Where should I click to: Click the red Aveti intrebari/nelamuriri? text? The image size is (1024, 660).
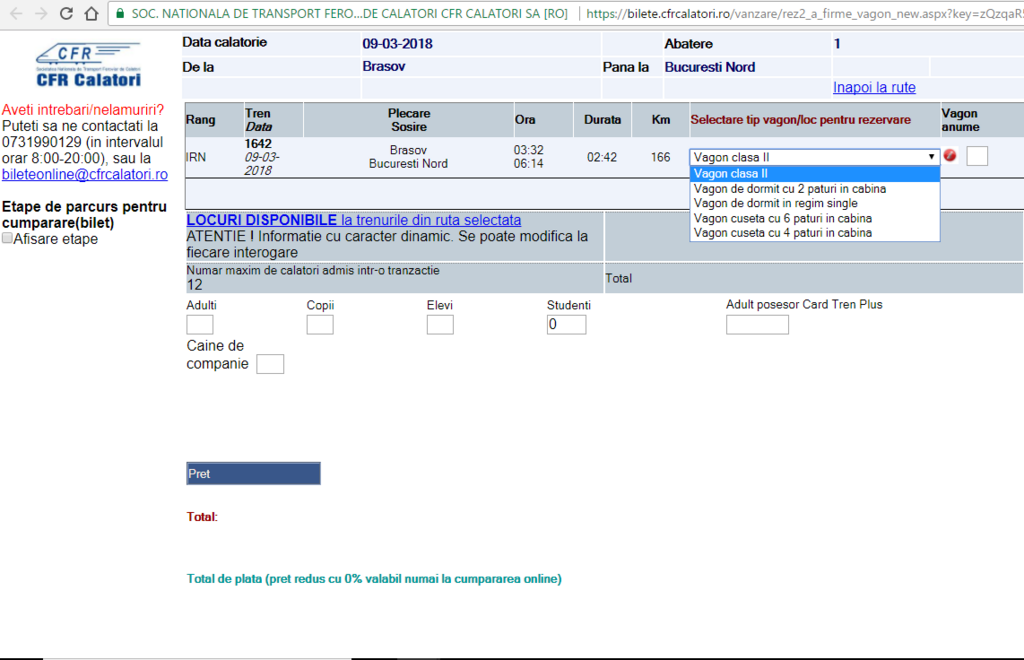pyautogui.click(x=83, y=110)
